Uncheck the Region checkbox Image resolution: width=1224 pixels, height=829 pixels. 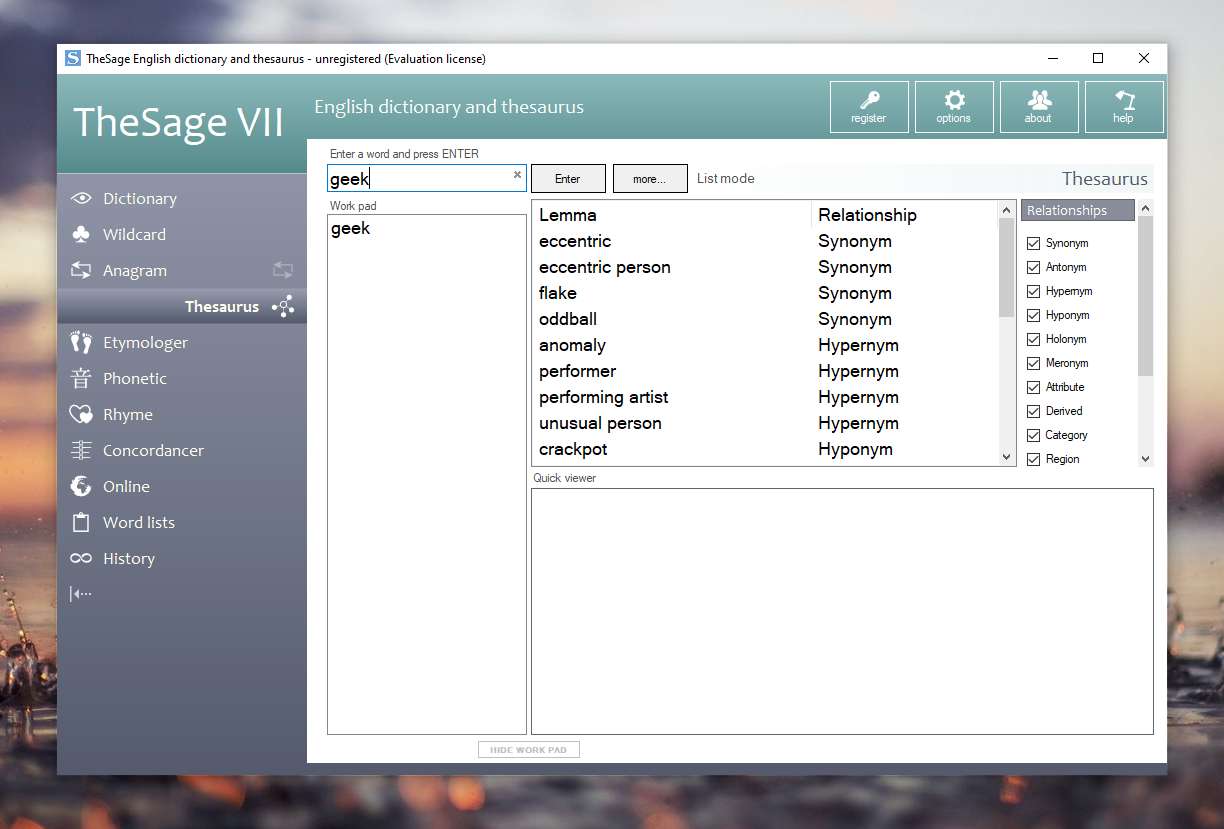click(x=1034, y=459)
